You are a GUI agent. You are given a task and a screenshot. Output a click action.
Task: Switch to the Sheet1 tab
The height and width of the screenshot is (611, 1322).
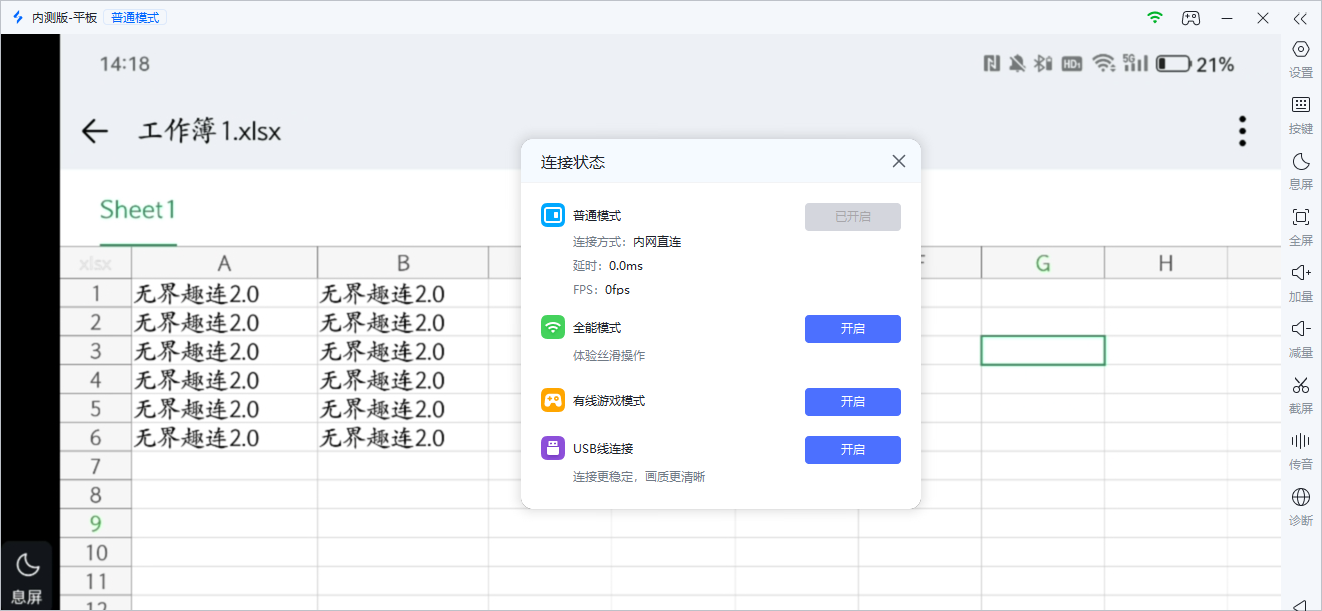click(x=137, y=209)
